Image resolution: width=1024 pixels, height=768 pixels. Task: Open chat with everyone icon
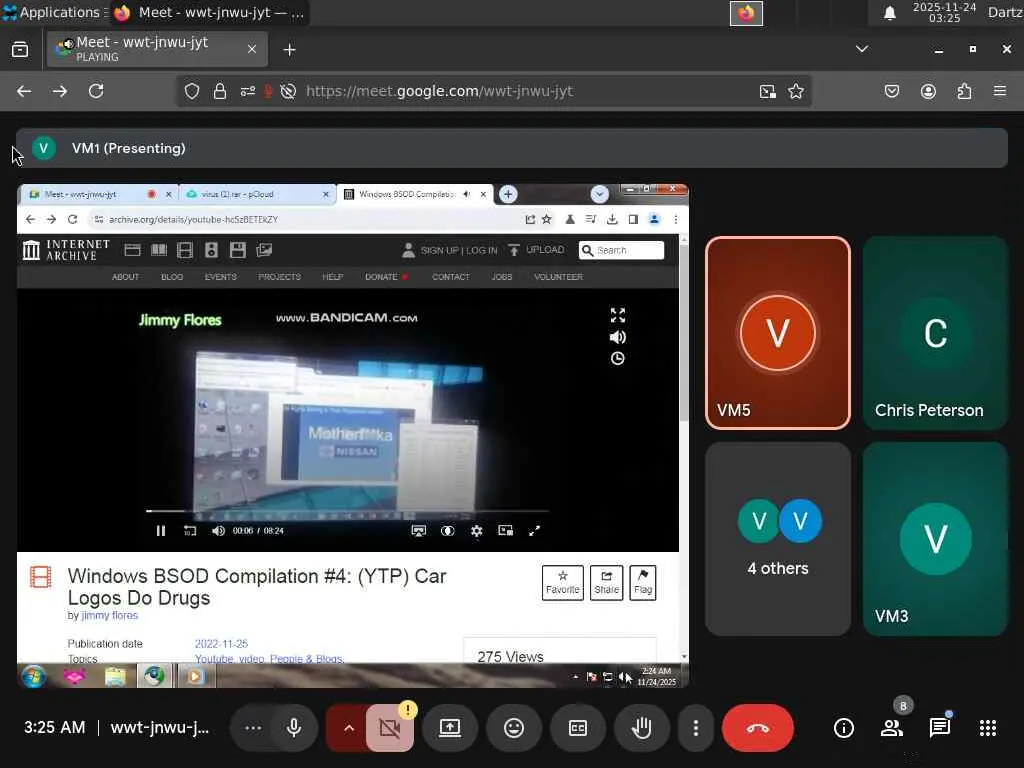[x=940, y=726]
